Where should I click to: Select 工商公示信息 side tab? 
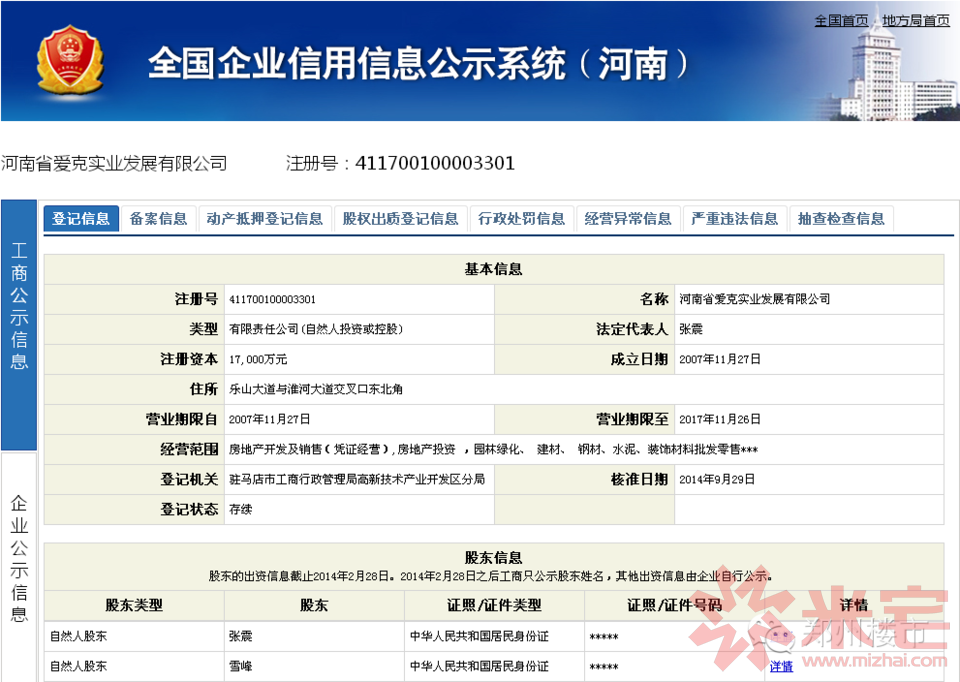(x=19, y=324)
